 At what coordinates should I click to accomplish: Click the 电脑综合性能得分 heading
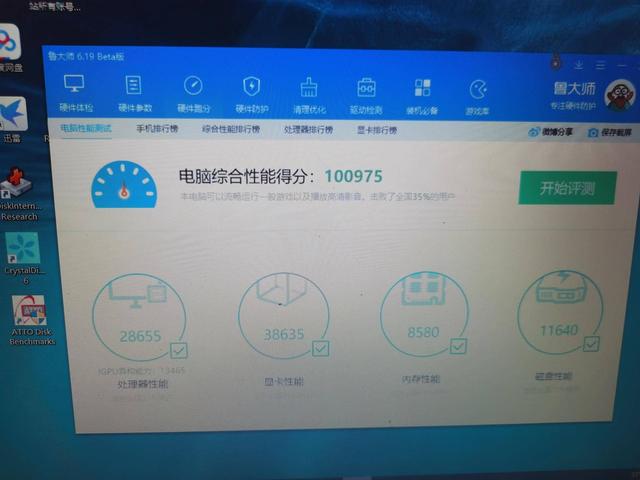pos(246,176)
